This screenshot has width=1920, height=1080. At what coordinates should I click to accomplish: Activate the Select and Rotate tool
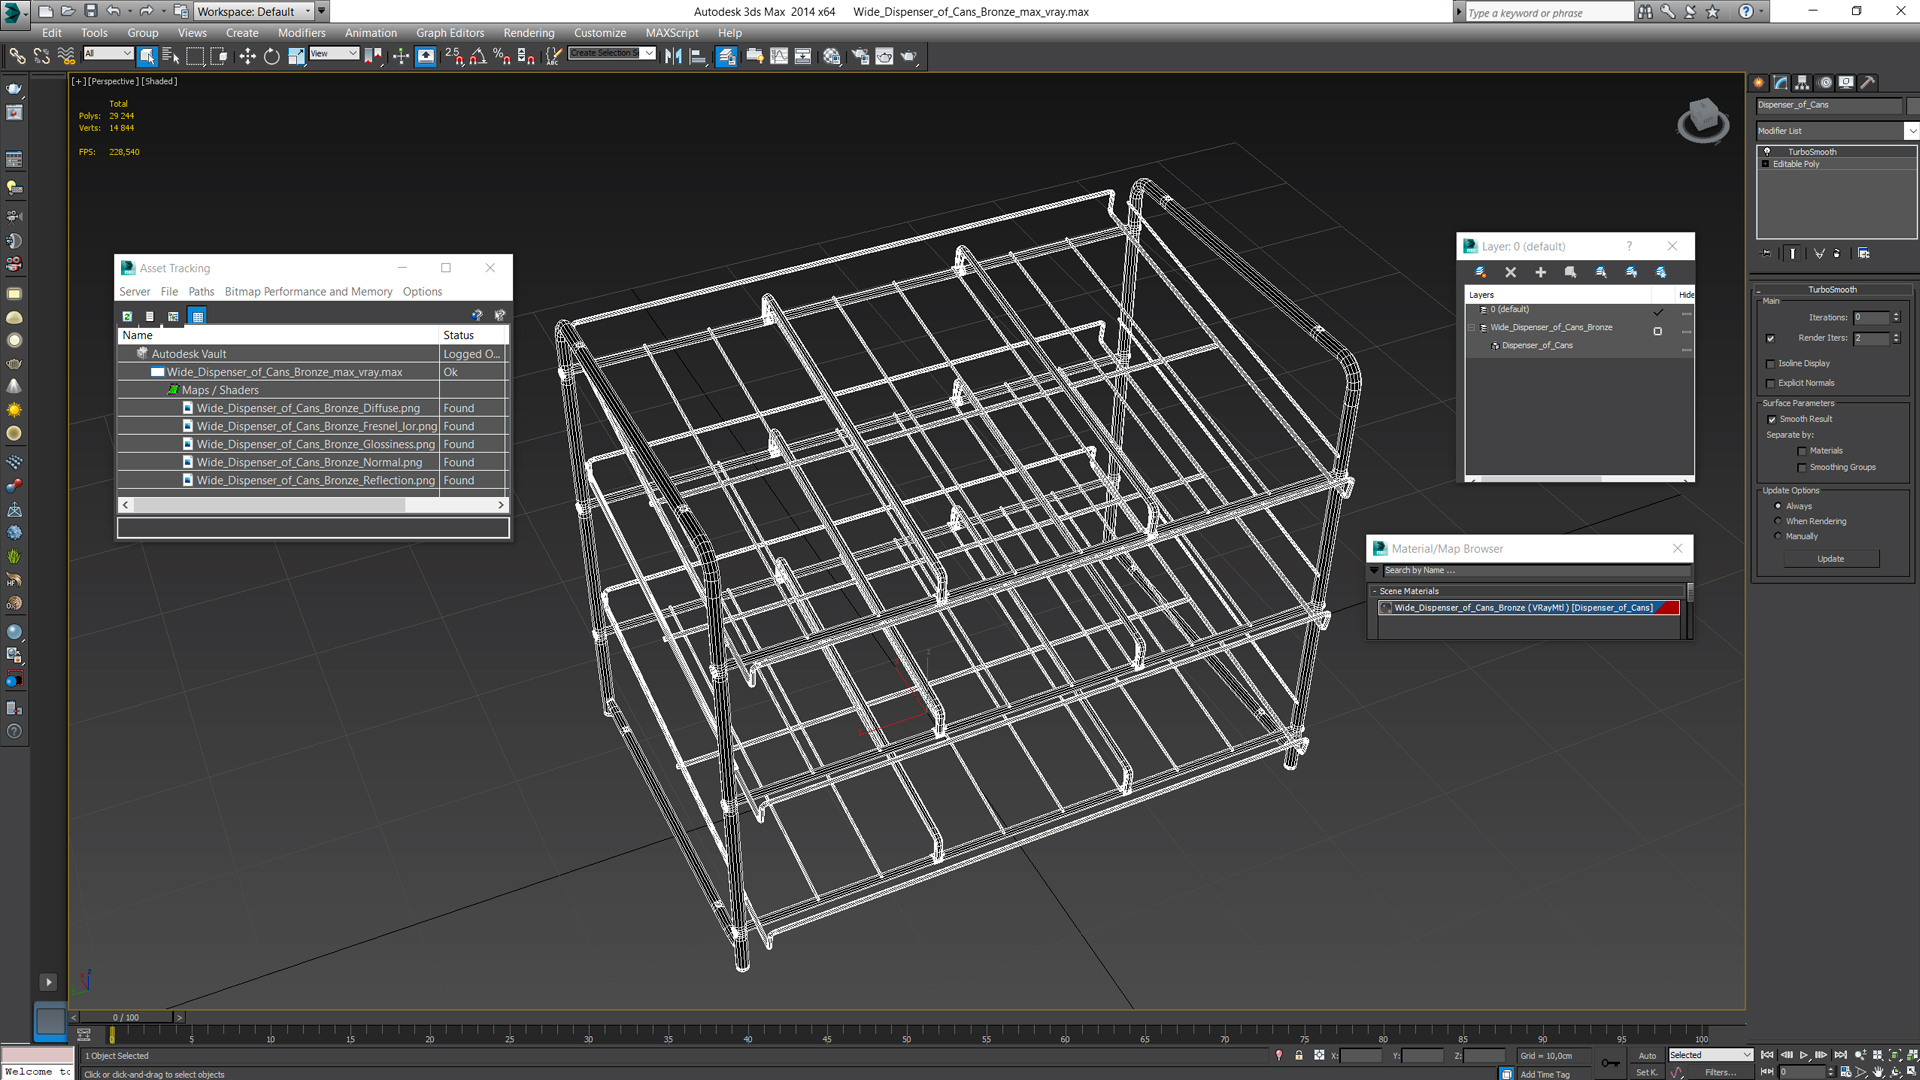271,57
